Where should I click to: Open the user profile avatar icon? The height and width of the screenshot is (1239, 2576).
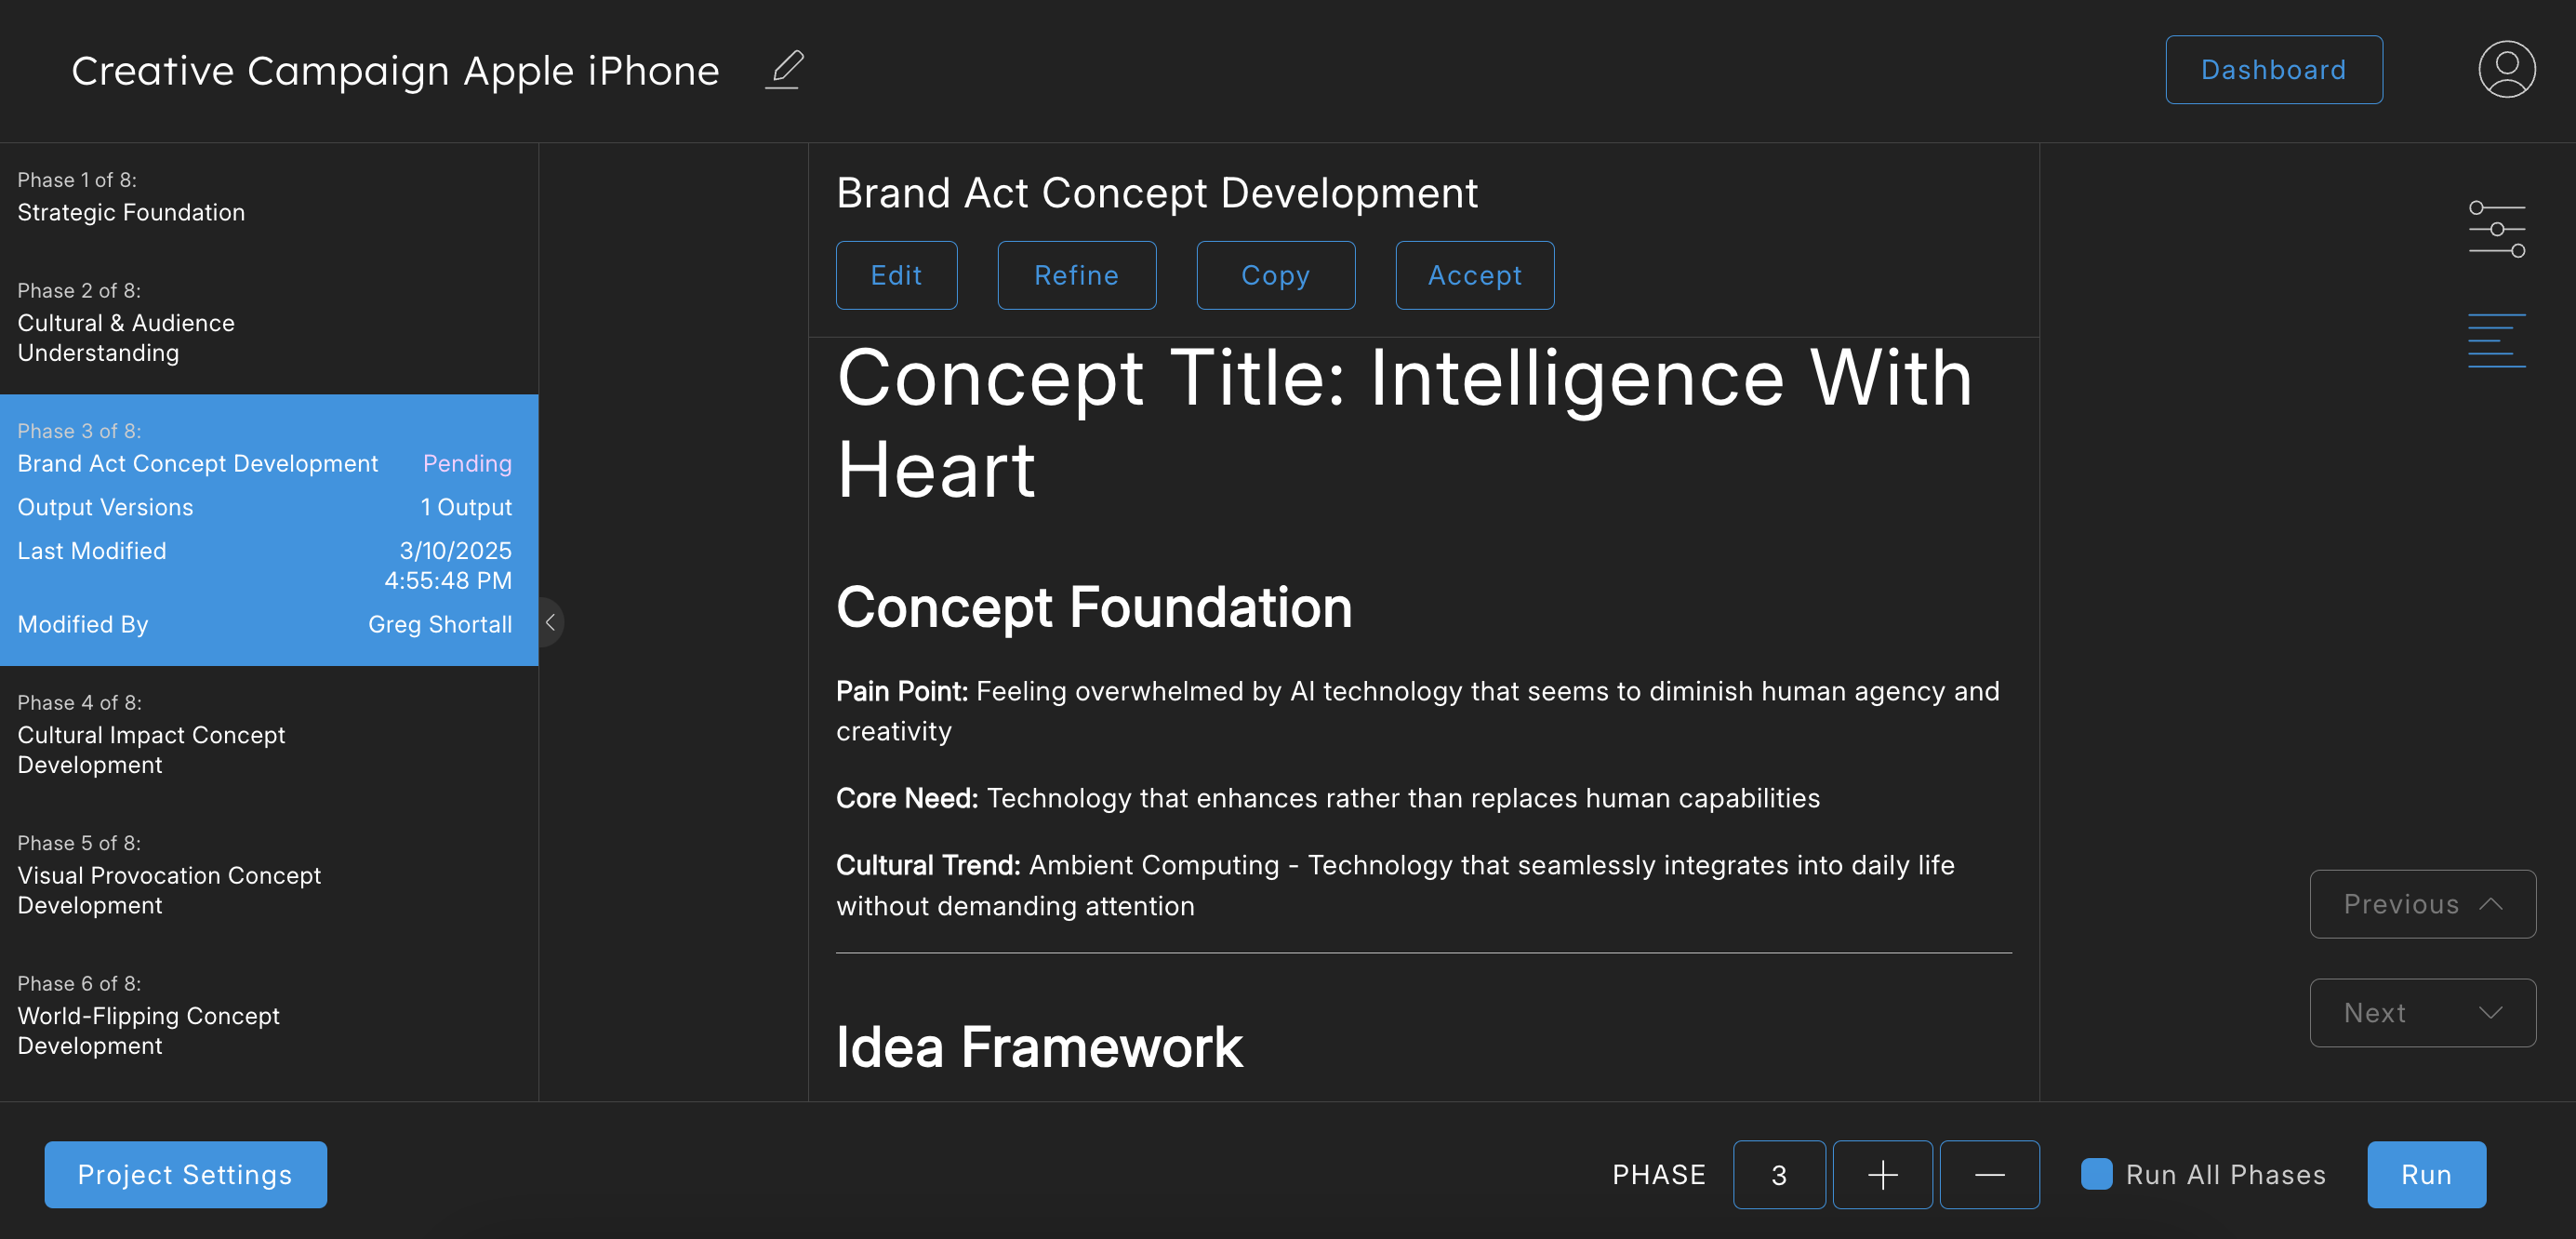coord(2505,70)
